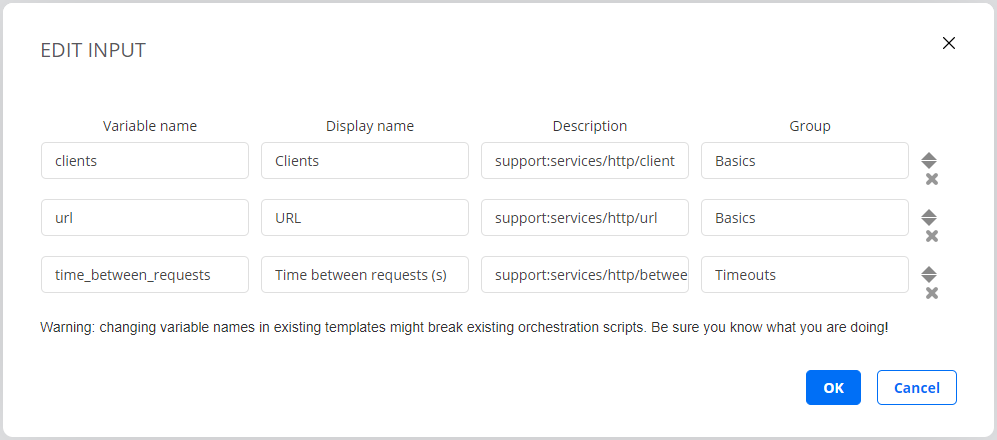Select the 'support:services/http/url' description field
Viewport: 997px width, 440px height.
[585, 218]
